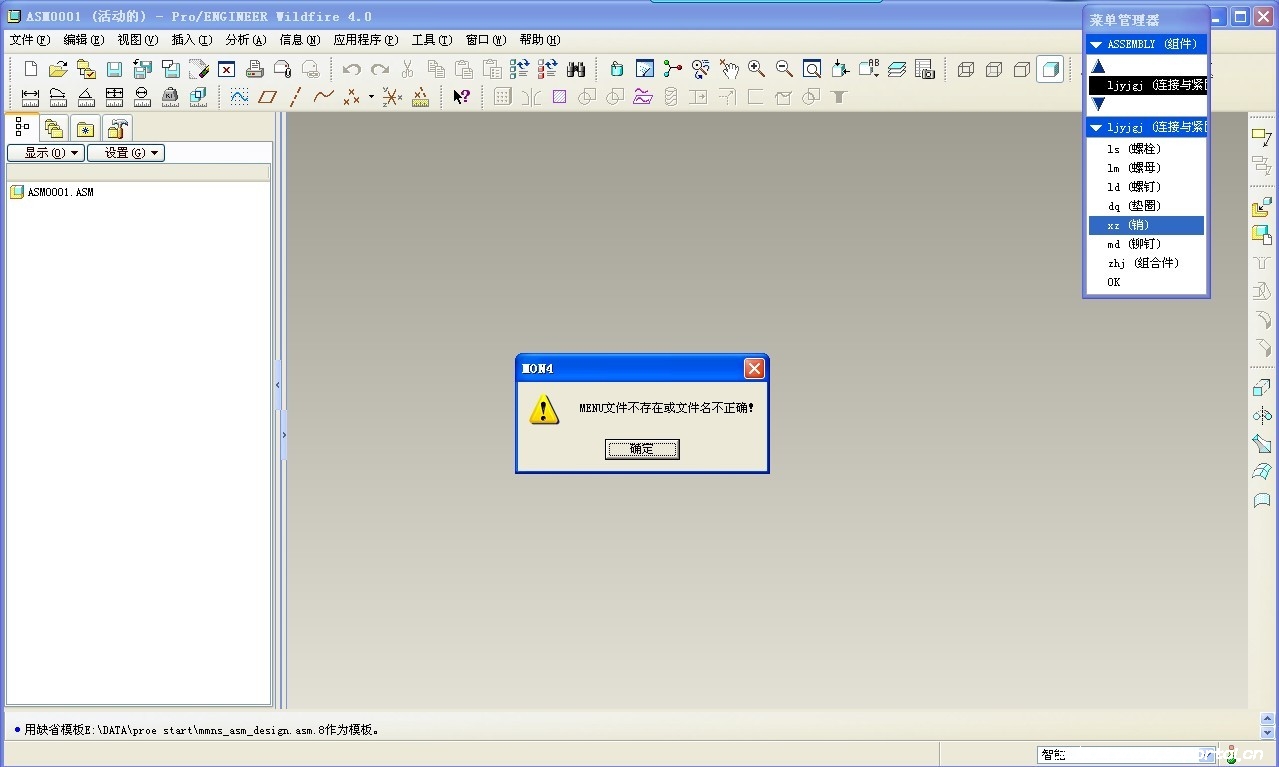Click the down arrow in Menu Manager
The width and height of the screenshot is (1279, 767).
[1098, 104]
